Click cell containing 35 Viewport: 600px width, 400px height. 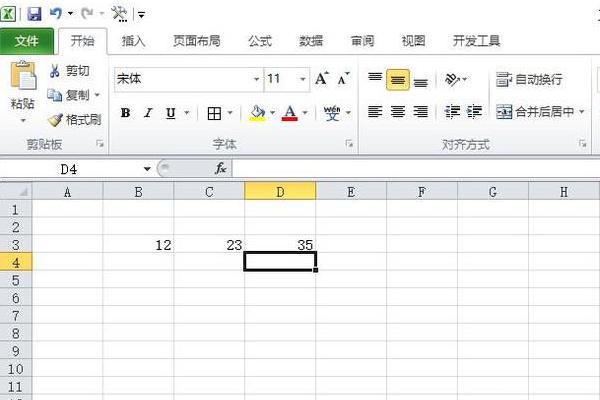pos(280,245)
